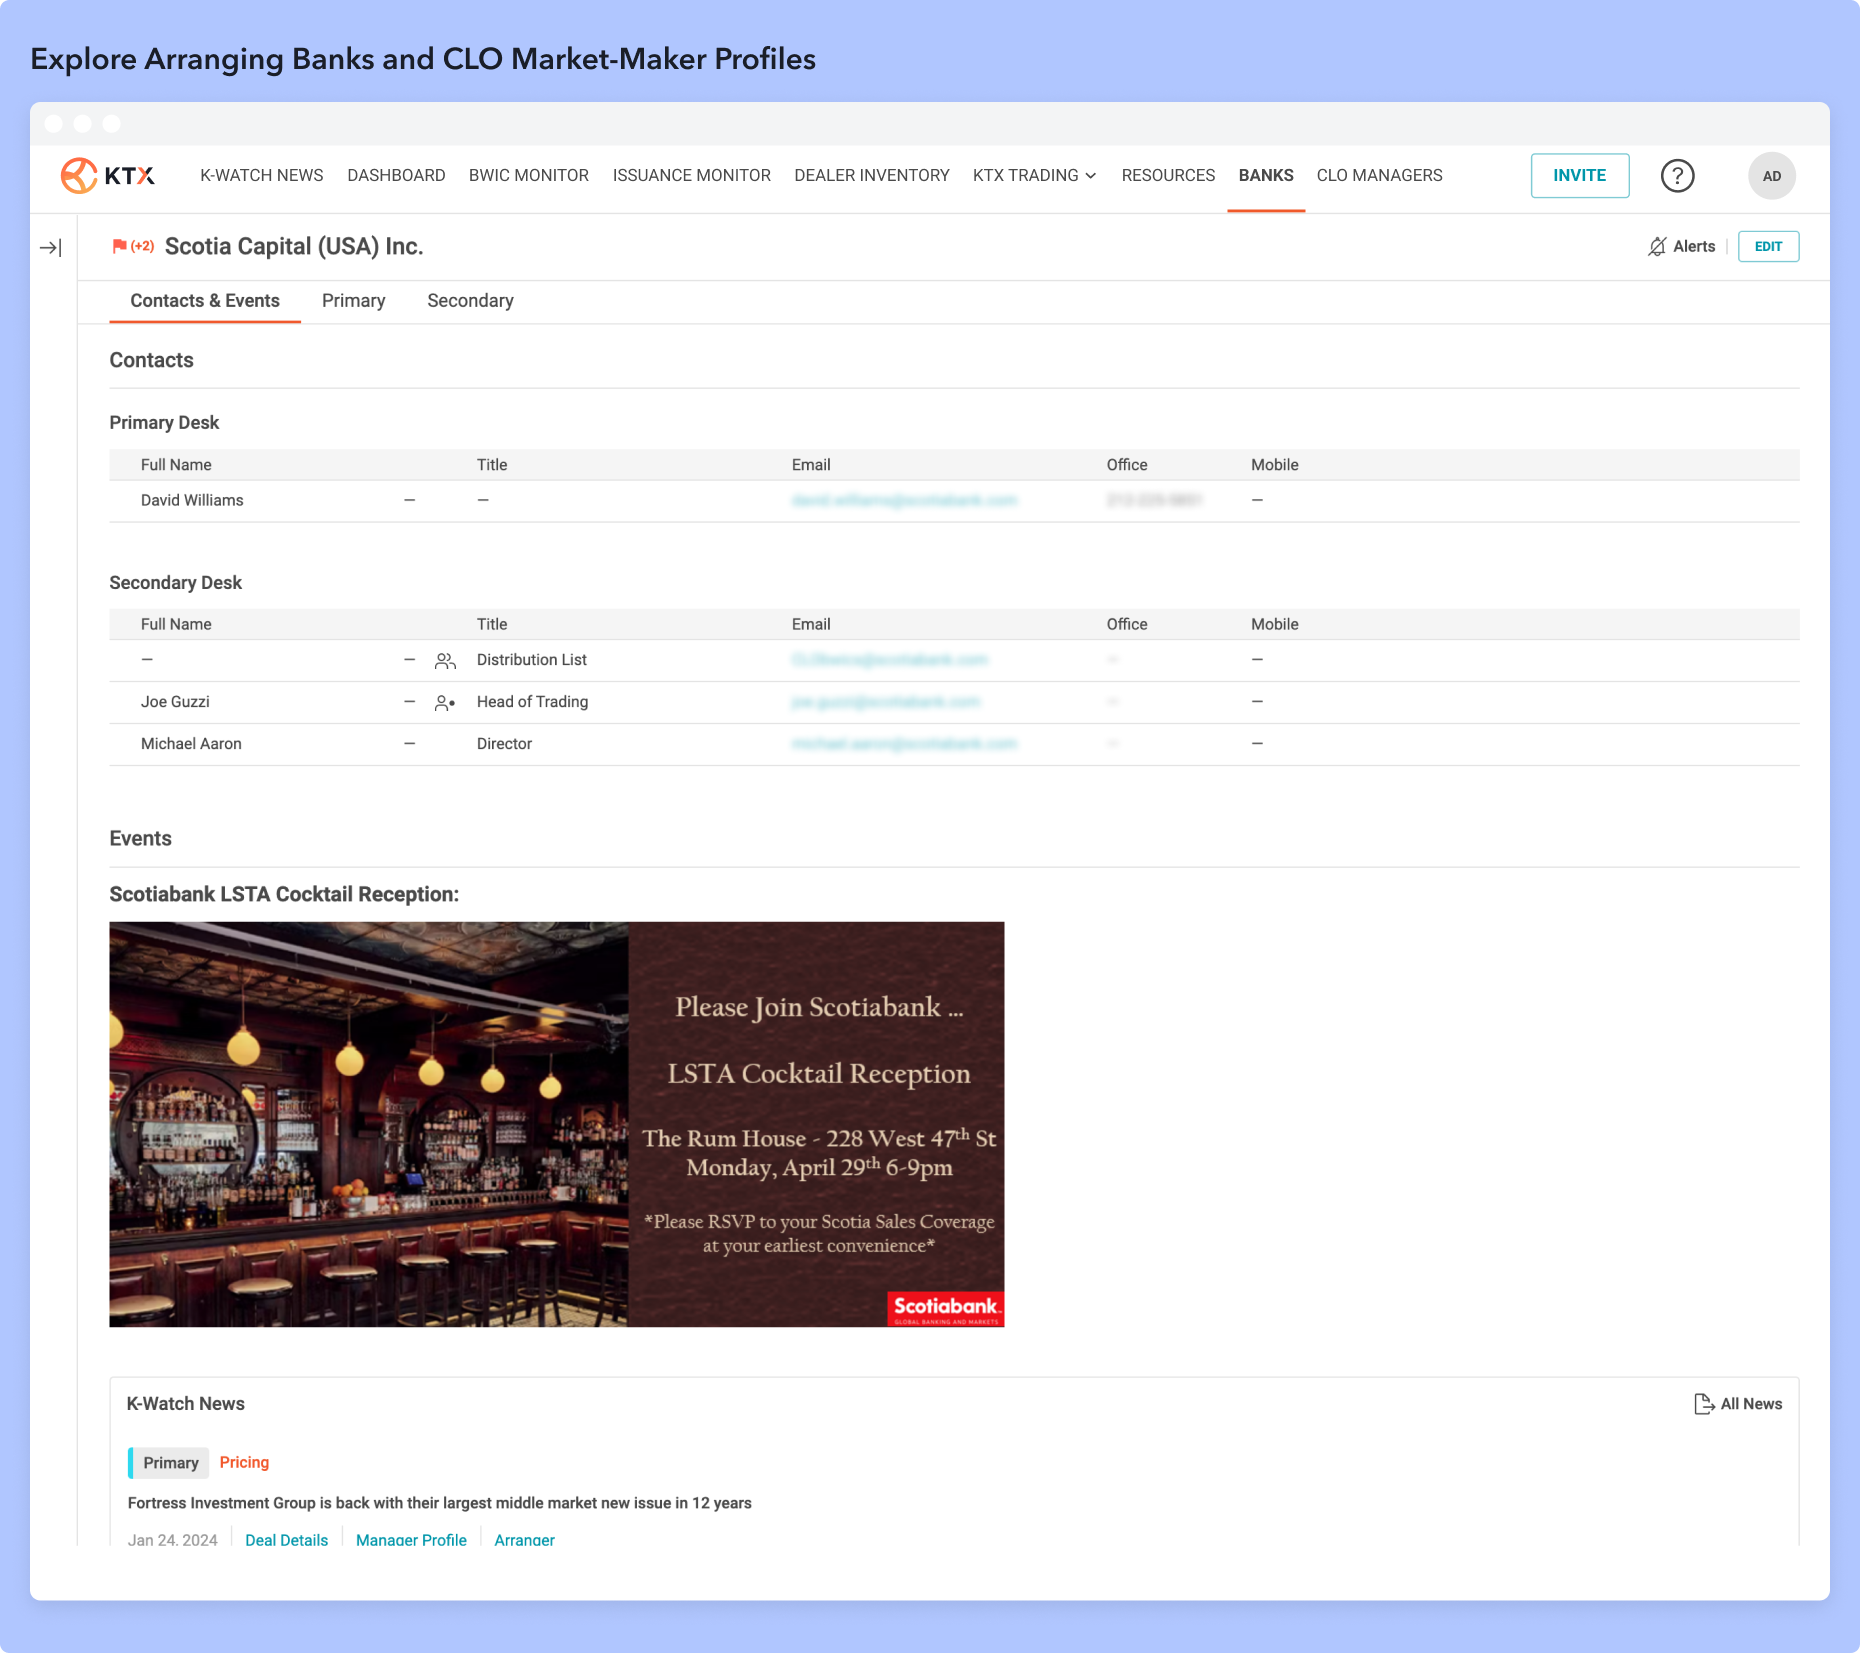The image size is (1860, 1653).
Task: Click the Edit button
Action: (1768, 247)
